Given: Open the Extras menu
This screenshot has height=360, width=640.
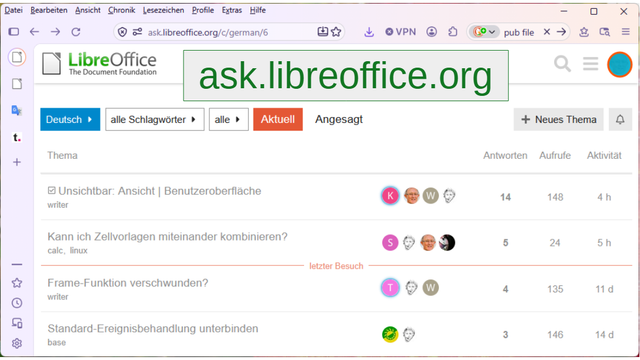Looking at the screenshot, I should 232,10.
